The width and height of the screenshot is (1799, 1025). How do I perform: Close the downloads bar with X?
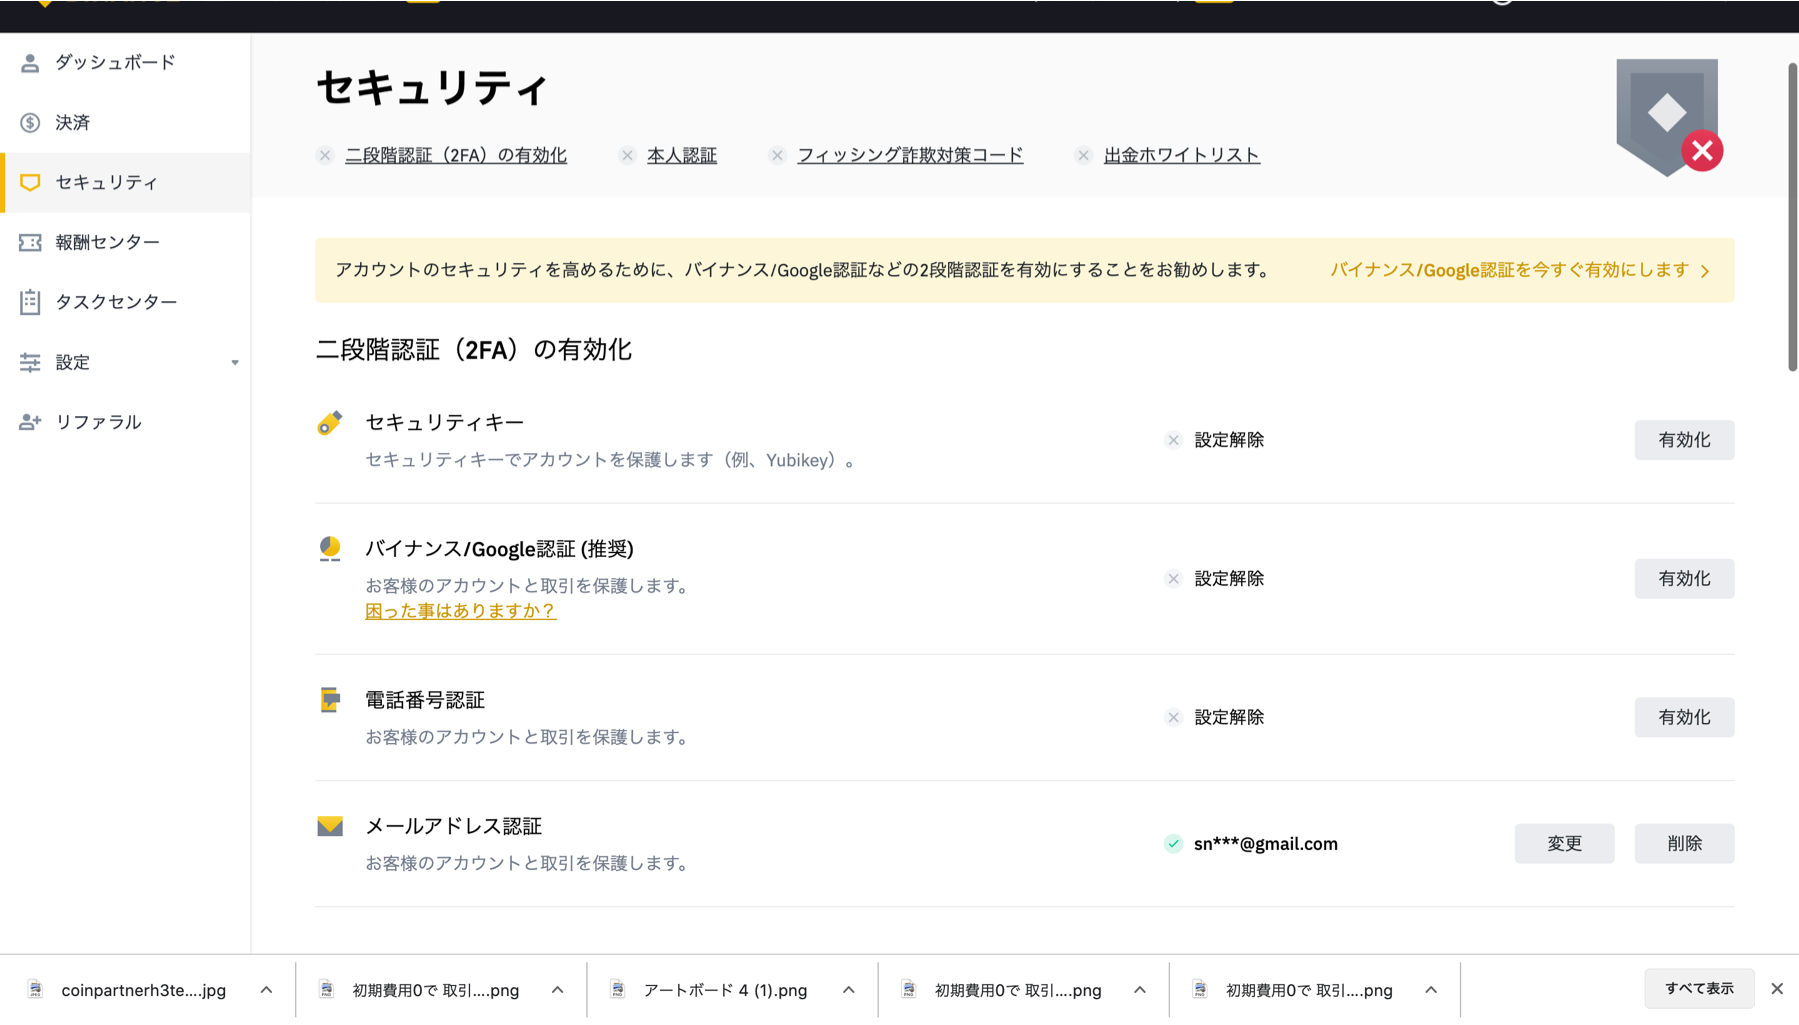(1777, 989)
